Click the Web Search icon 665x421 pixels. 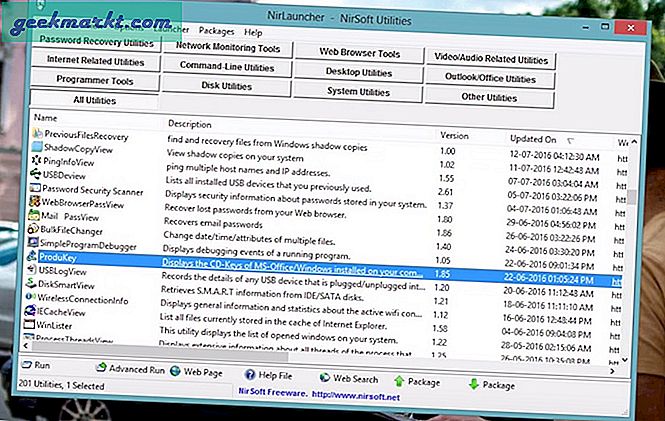(324, 377)
